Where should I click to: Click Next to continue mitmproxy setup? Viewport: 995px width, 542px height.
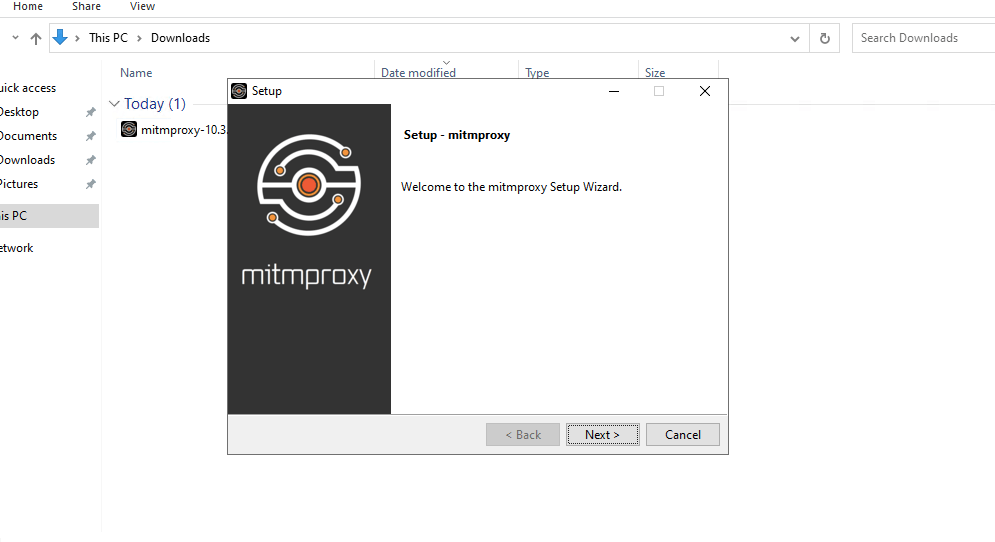point(602,435)
